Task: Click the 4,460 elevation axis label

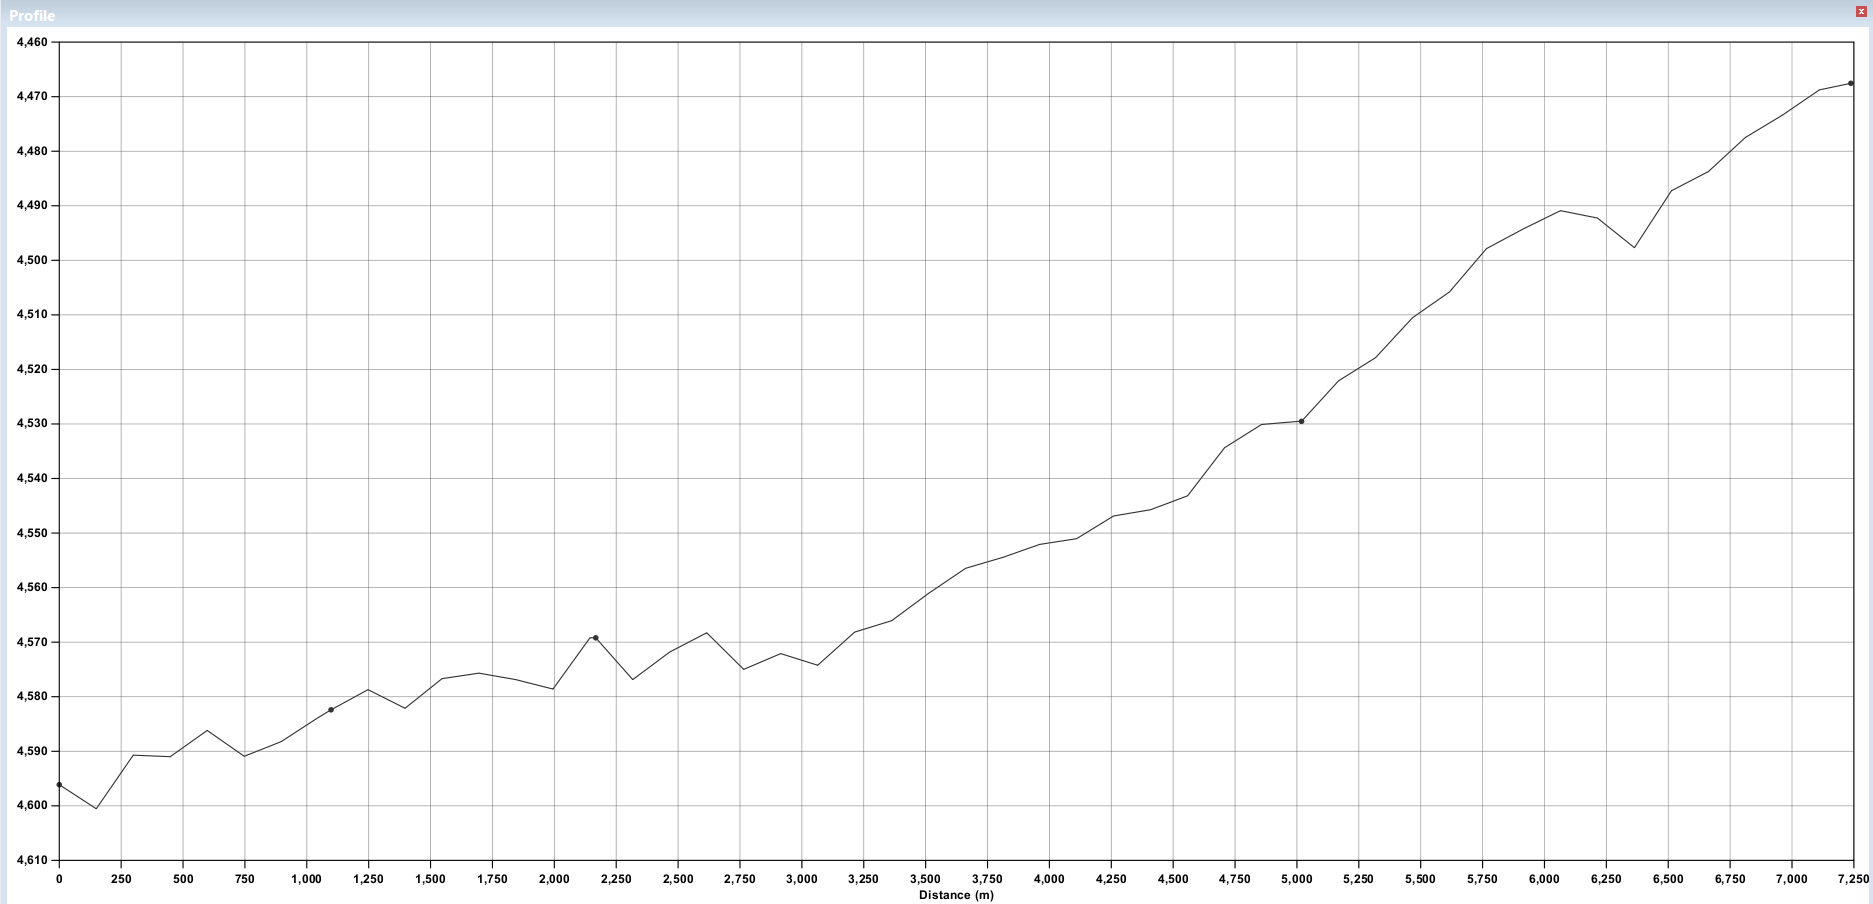Action: click(32, 42)
